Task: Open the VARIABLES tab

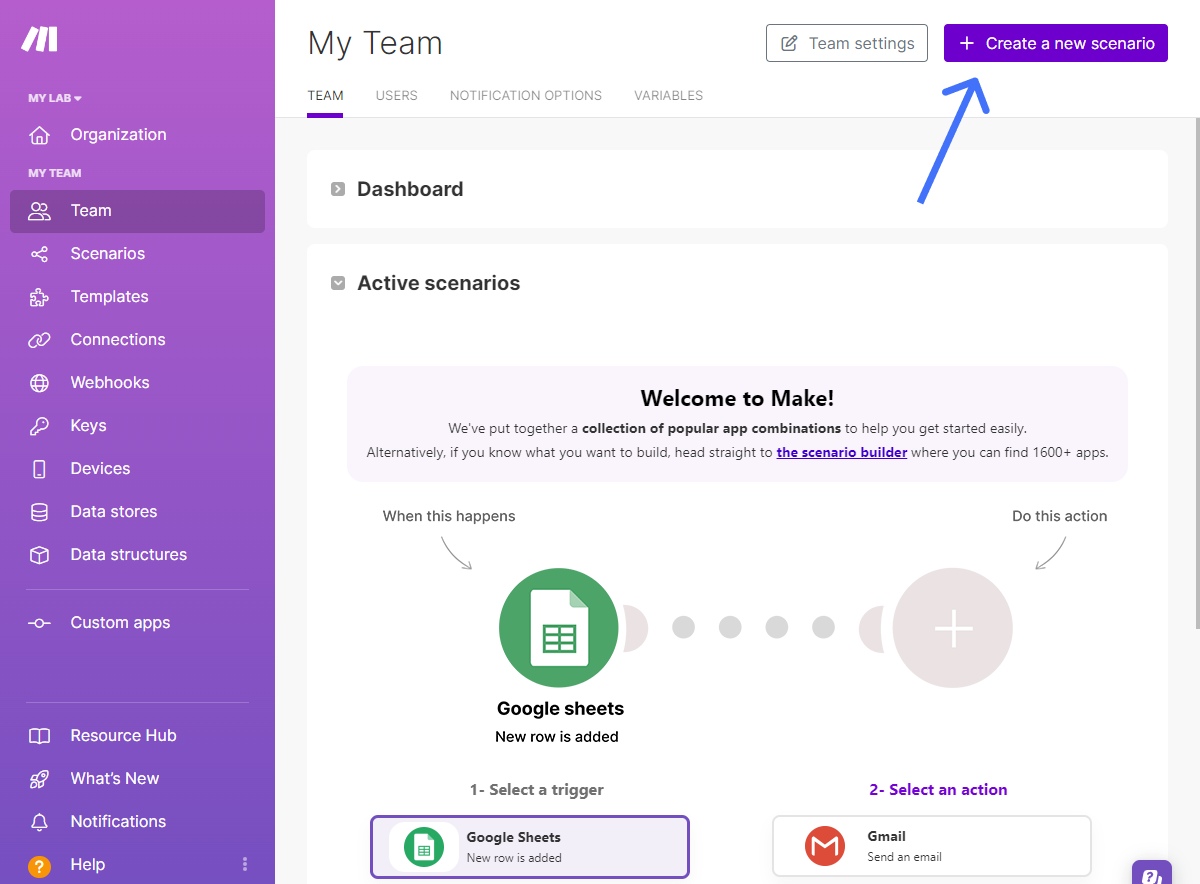Action: [x=668, y=96]
